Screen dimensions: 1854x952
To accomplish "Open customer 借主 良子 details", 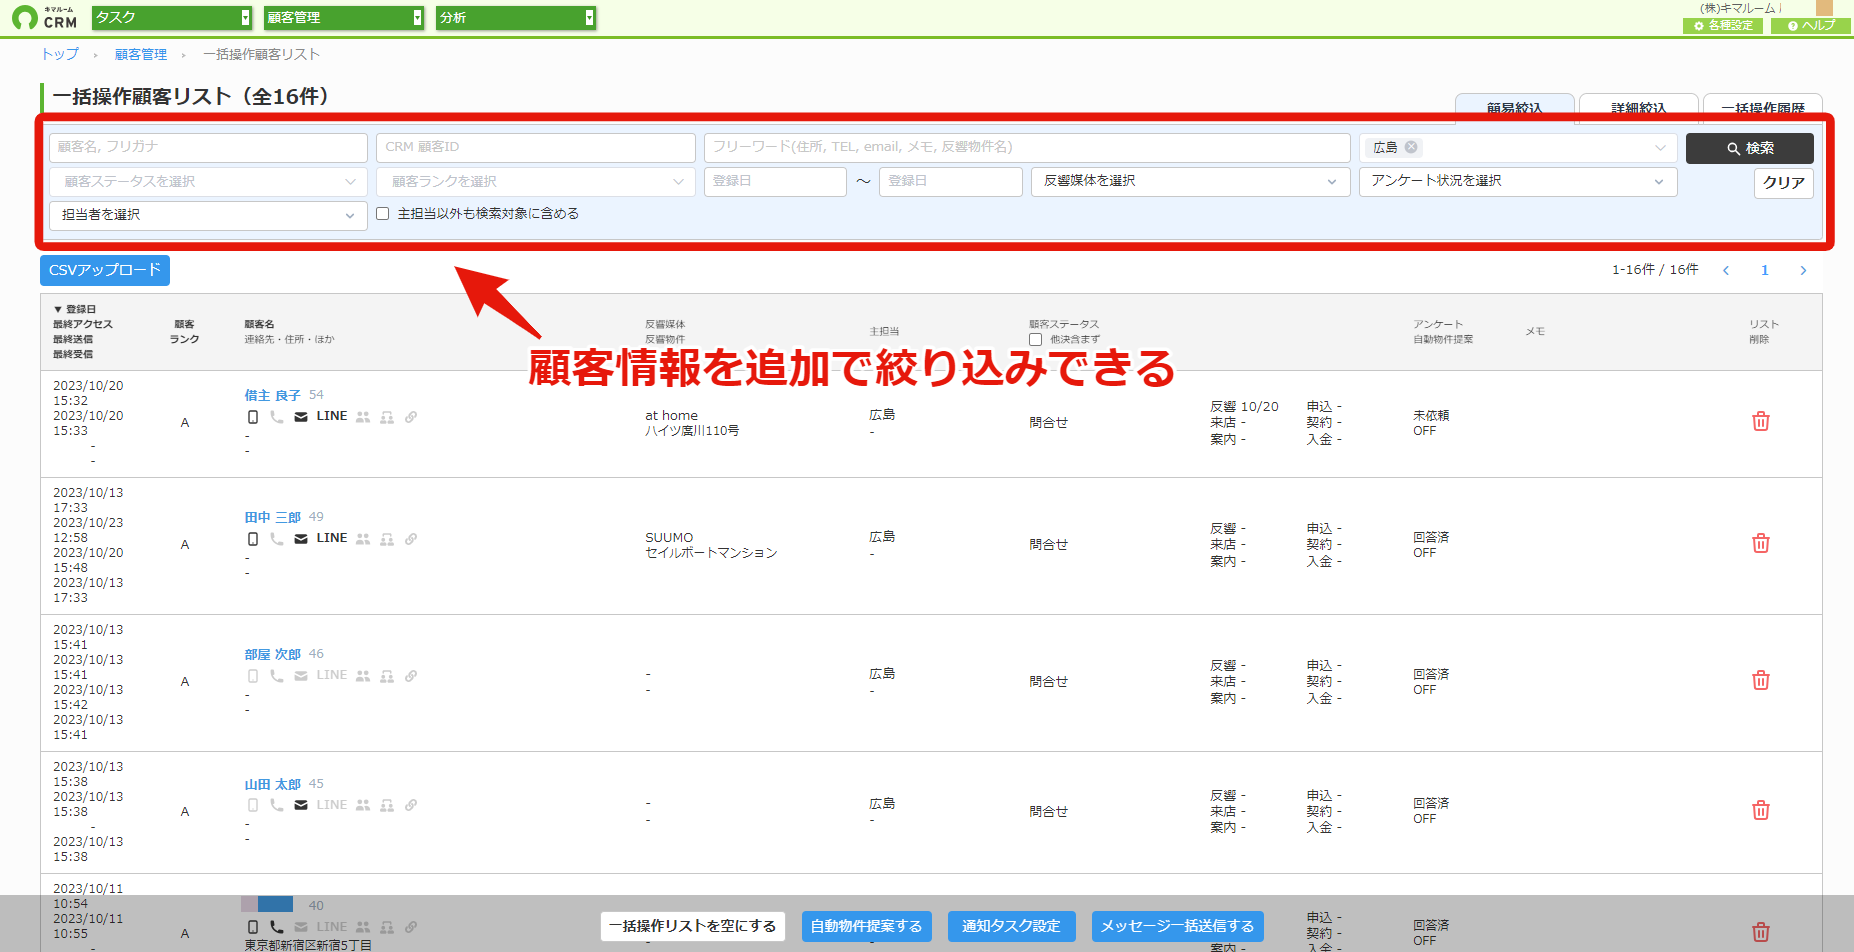I will click(273, 395).
